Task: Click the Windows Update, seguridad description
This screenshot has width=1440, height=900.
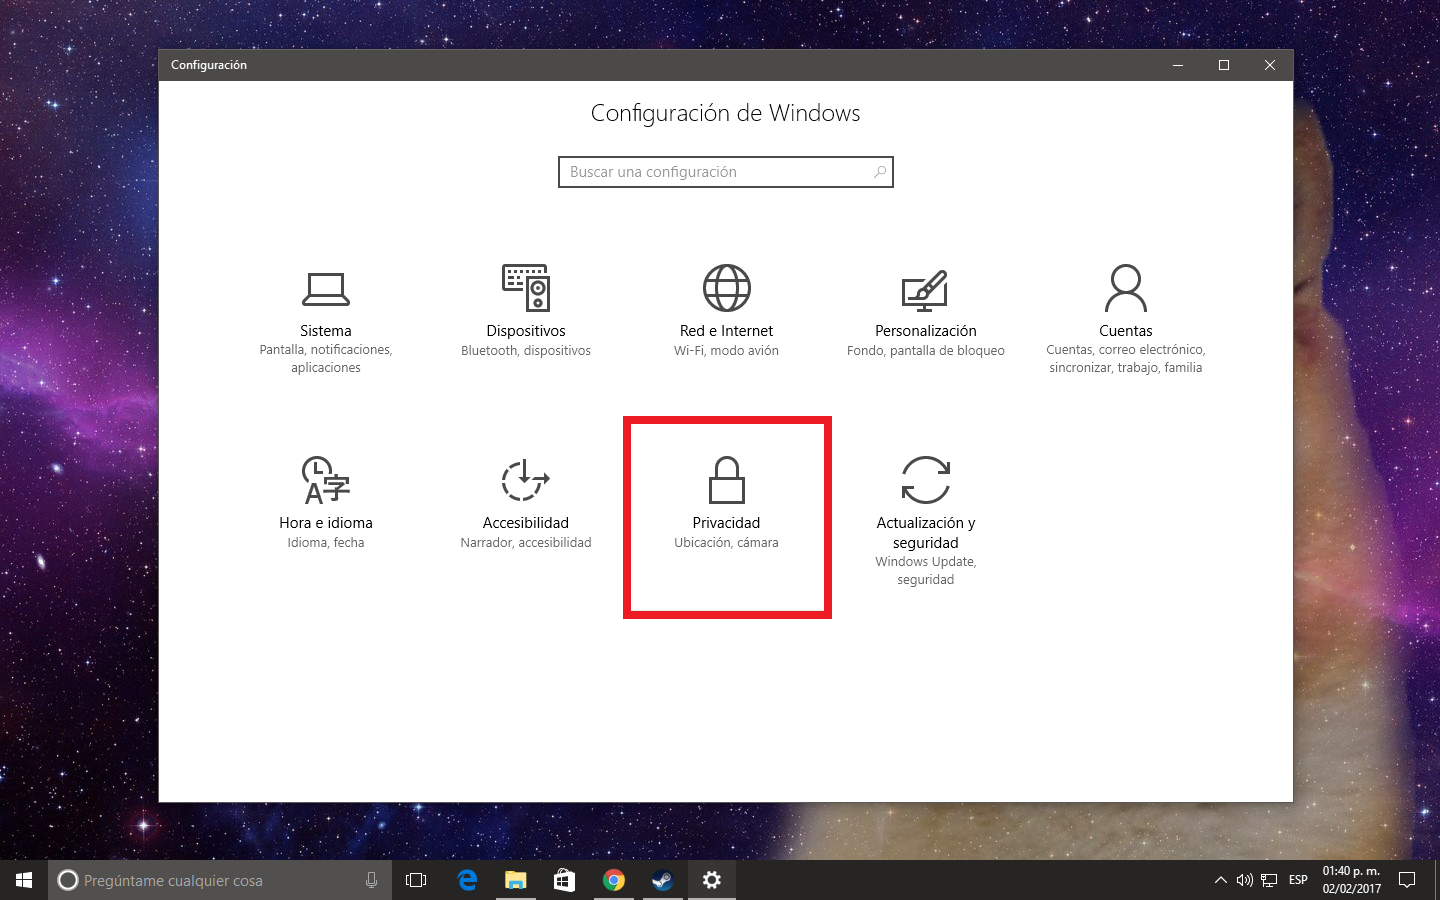Action: 926,571
